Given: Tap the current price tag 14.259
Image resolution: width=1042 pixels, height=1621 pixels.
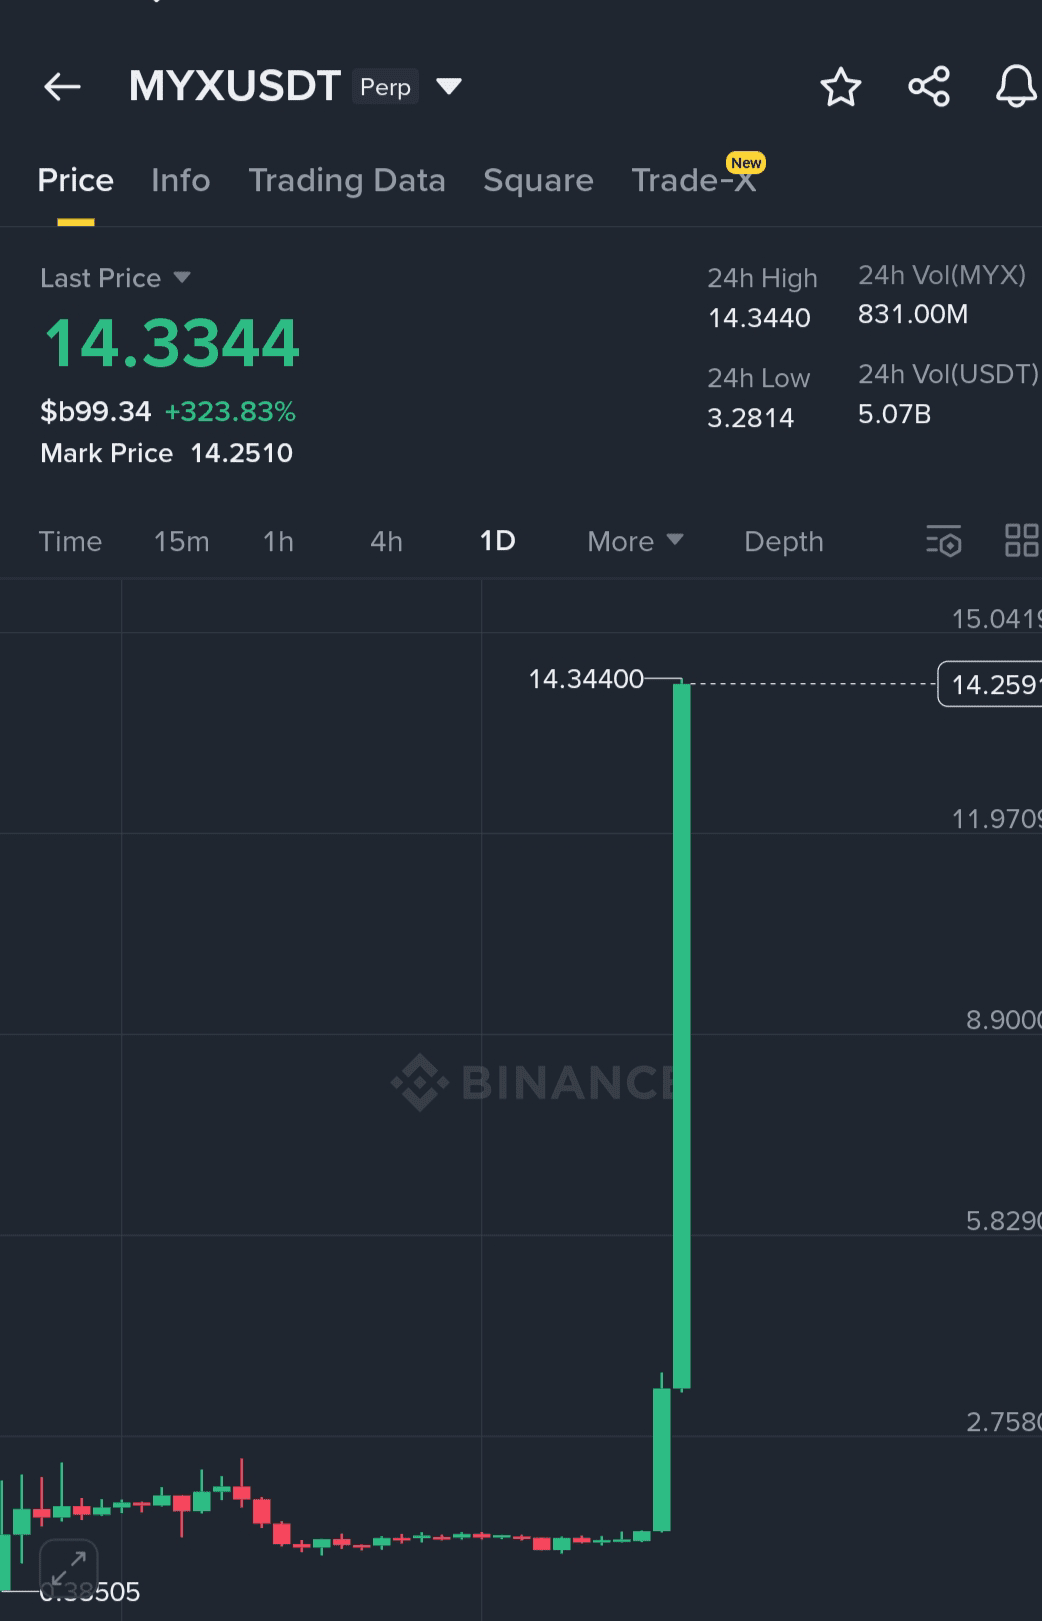Looking at the screenshot, I should pos(989,684).
